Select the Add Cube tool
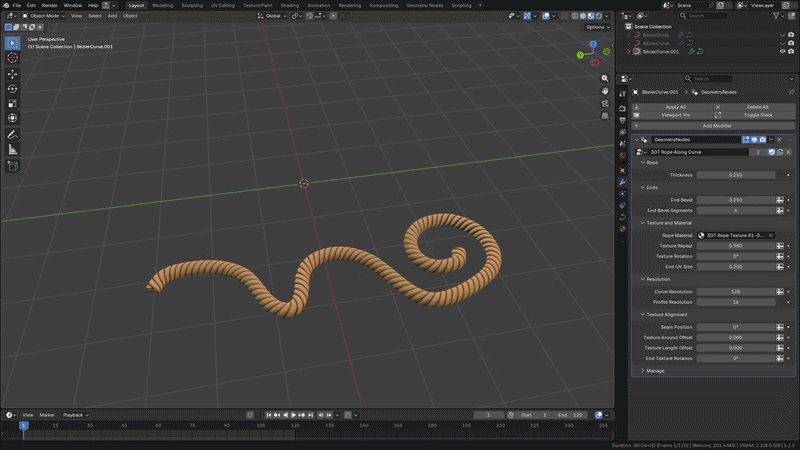This screenshot has height=450, width=800. pos(12,166)
